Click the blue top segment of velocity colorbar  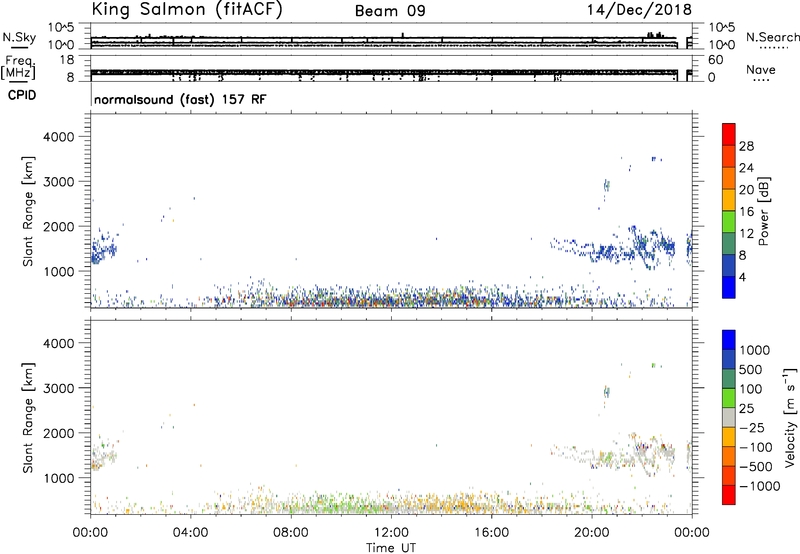pos(729,340)
